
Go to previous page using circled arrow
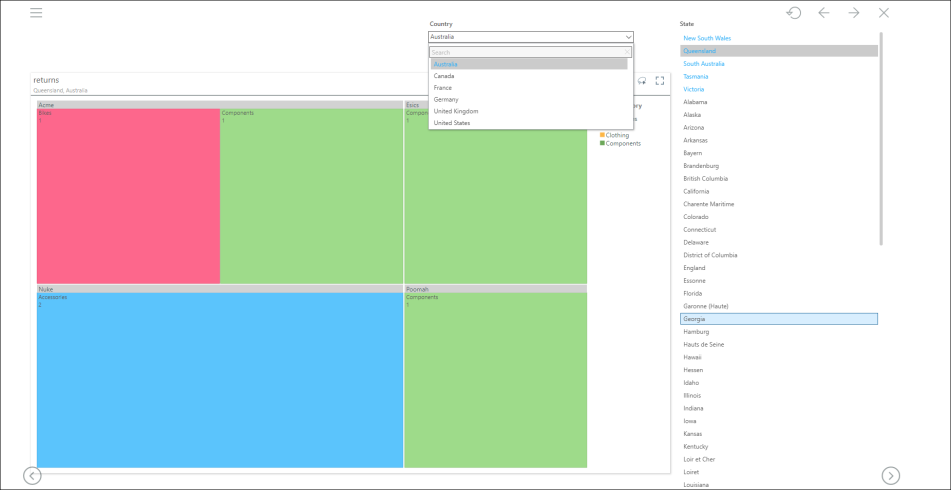(32, 476)
